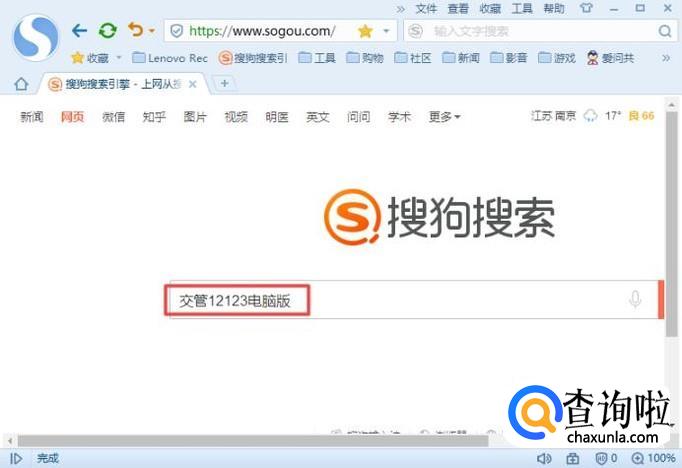Click the home page icon
The width and height of the screenshot is (682, 468).
(21, 84)
